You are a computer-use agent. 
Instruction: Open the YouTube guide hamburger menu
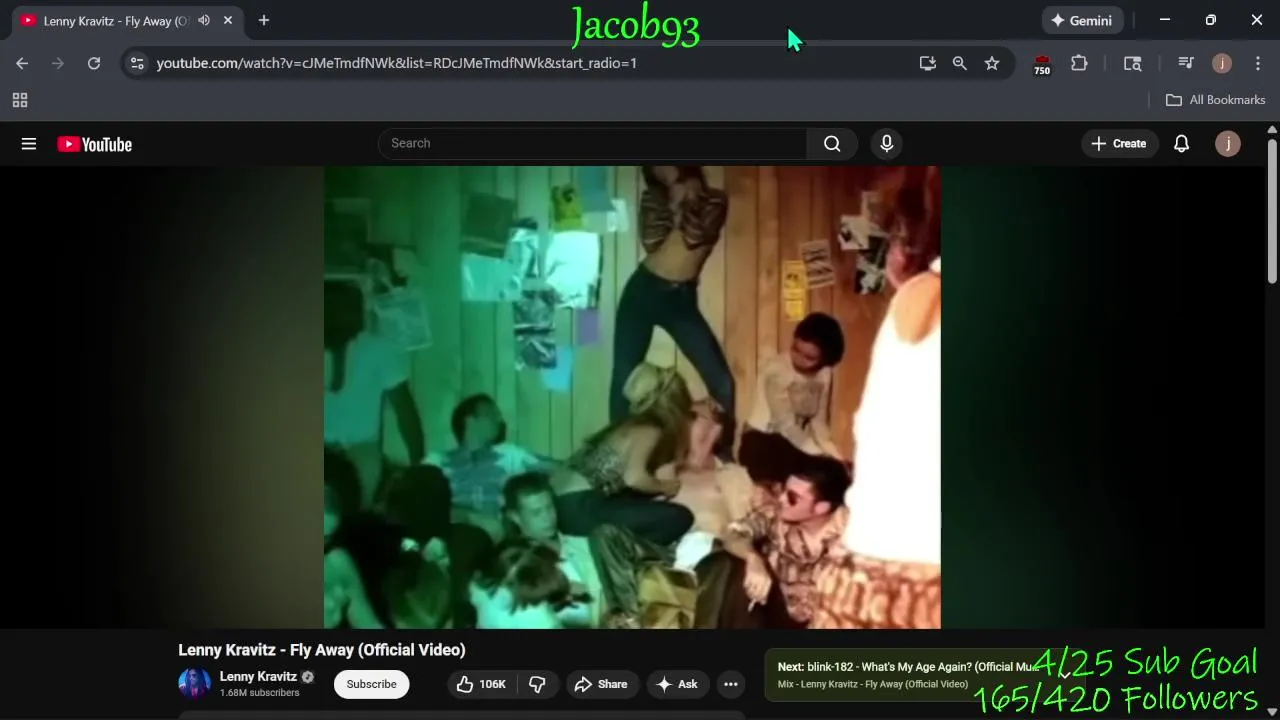coord(29,144)
